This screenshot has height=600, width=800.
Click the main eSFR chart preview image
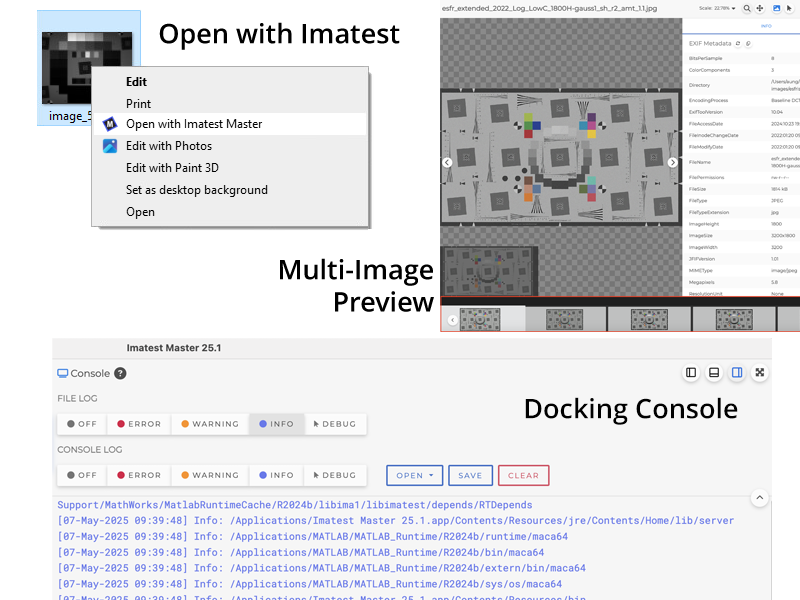(561, 157)
